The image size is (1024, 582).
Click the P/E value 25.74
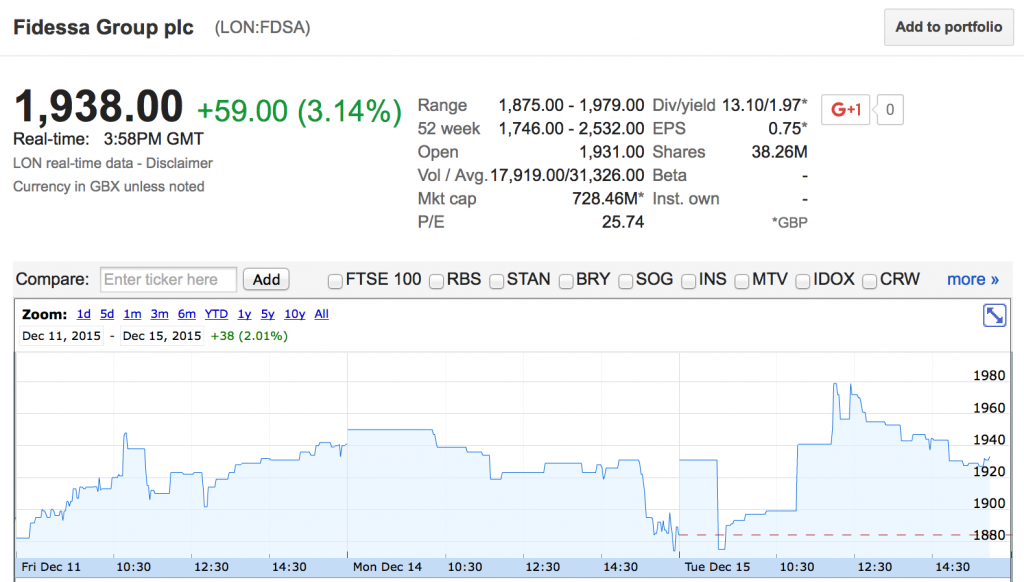click(x=623, y=222)
